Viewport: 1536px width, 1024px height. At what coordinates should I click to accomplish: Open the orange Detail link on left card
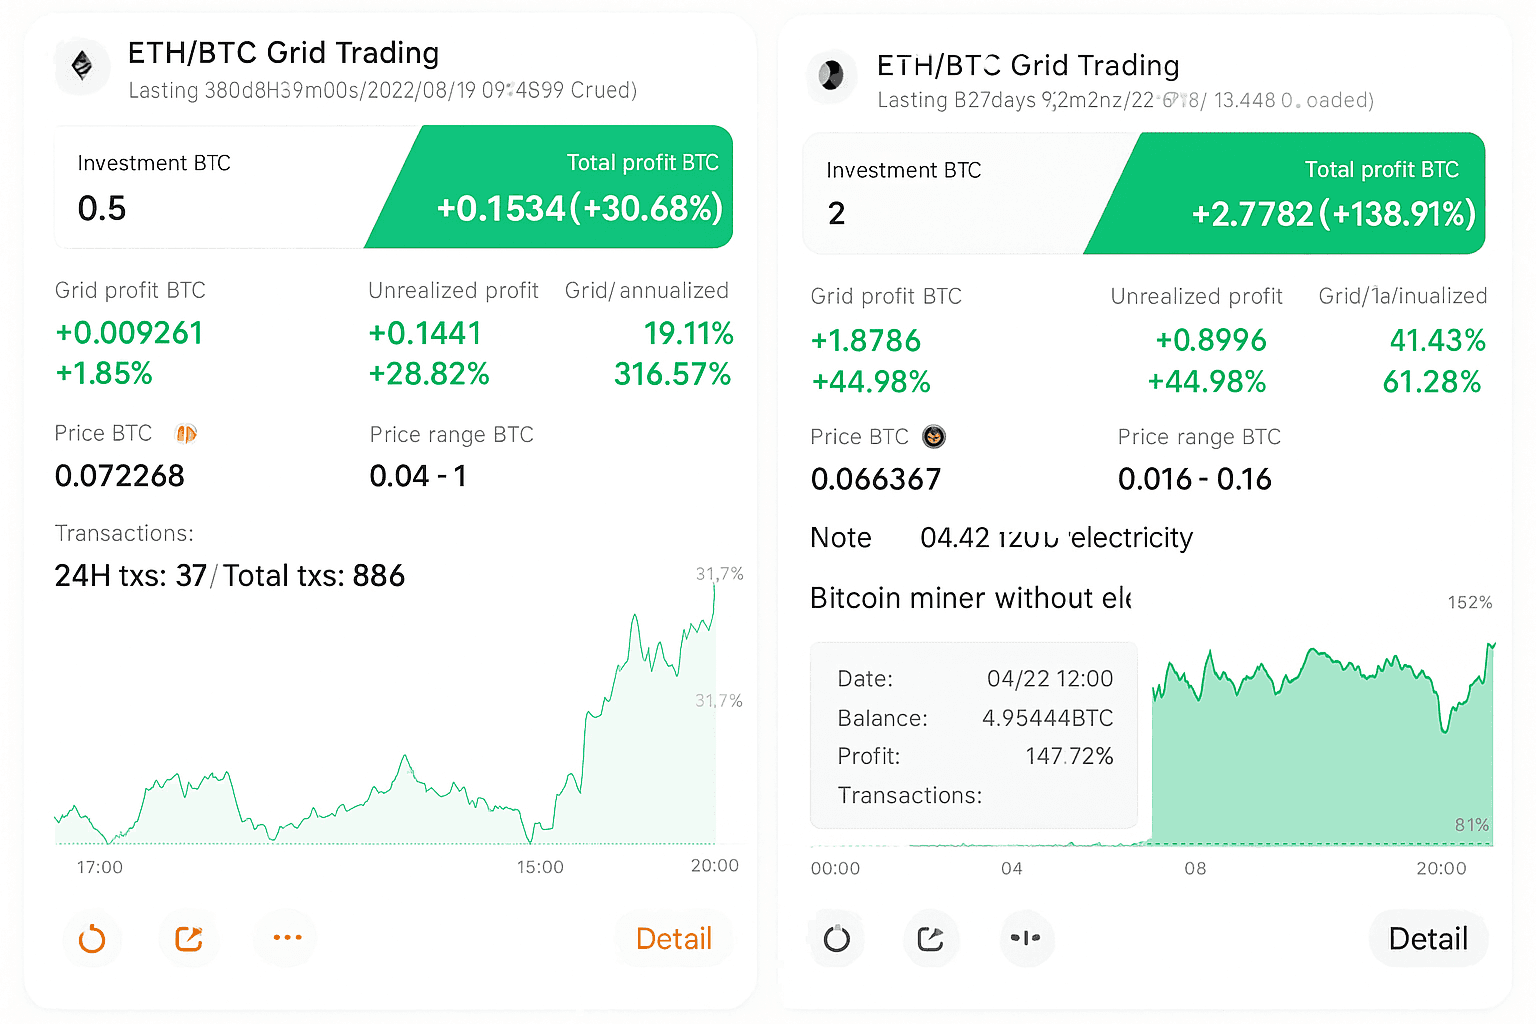(674, 938)
